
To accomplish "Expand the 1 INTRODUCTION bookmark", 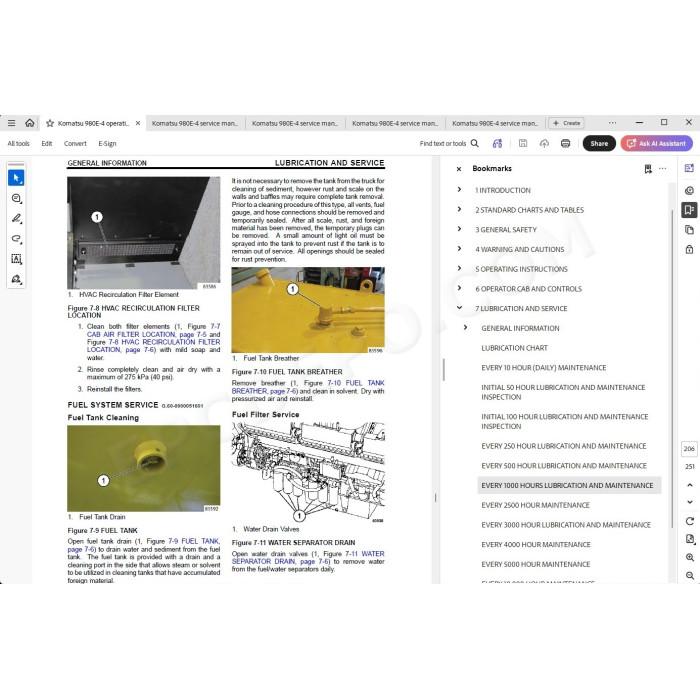I will pyautogui.click(x=459, y=190).
